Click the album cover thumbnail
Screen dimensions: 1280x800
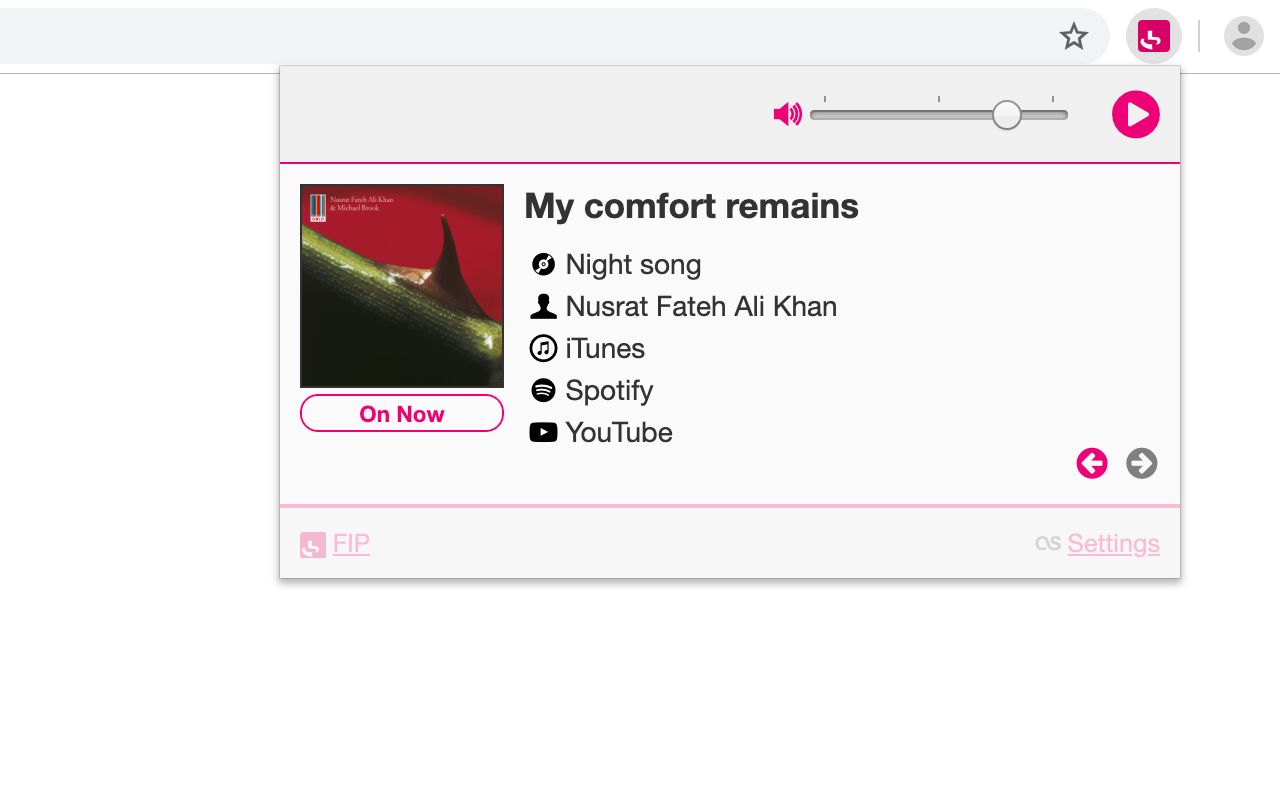click(402, 286)
